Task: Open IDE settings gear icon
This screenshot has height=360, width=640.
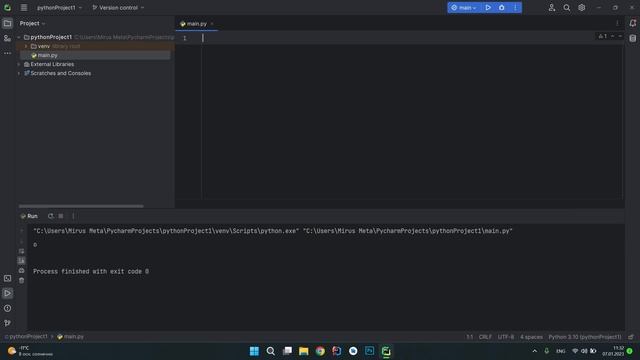Action: pos(582,7)
